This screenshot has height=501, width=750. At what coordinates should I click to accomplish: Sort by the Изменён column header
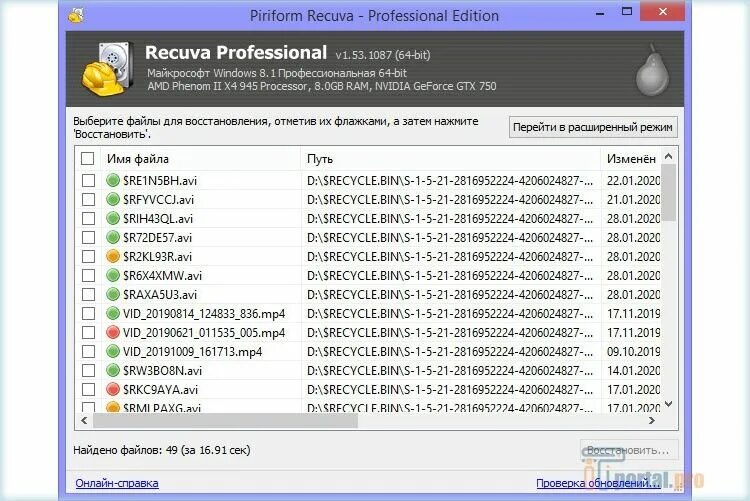click(631, 159)
